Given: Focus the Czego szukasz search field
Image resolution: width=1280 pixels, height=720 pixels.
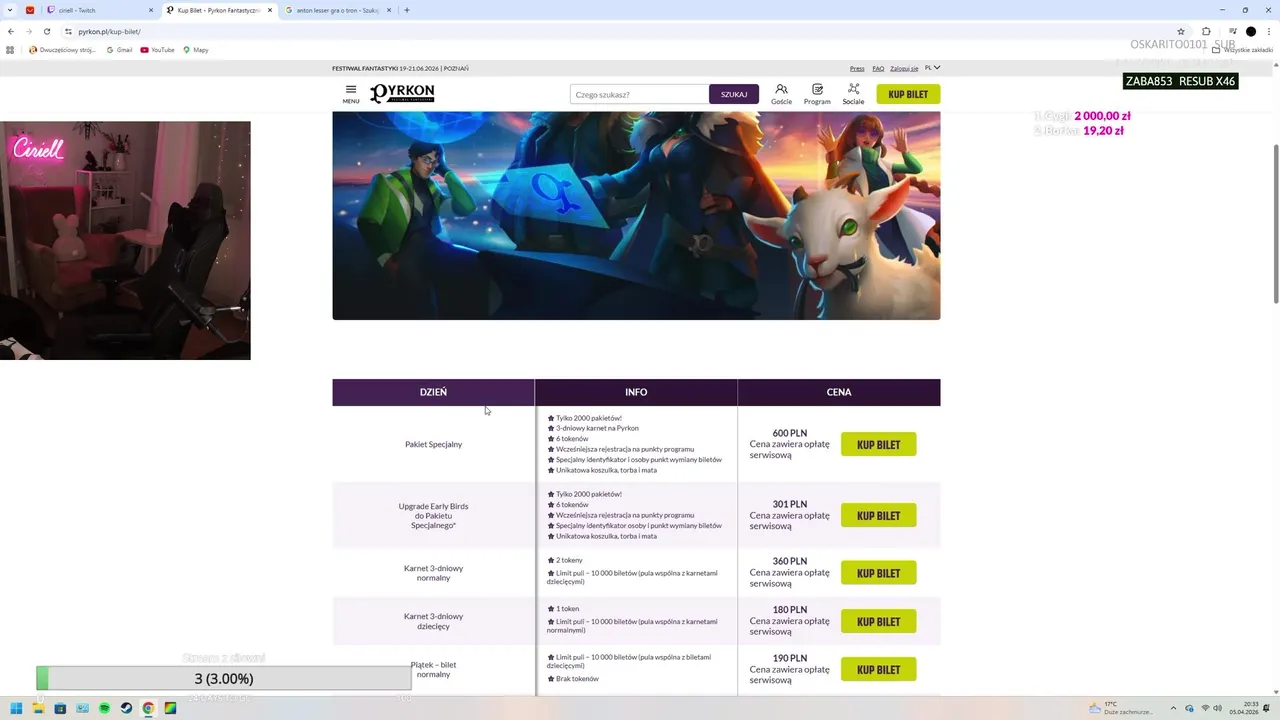Looking at the screenshot, I should coord(639,94).
